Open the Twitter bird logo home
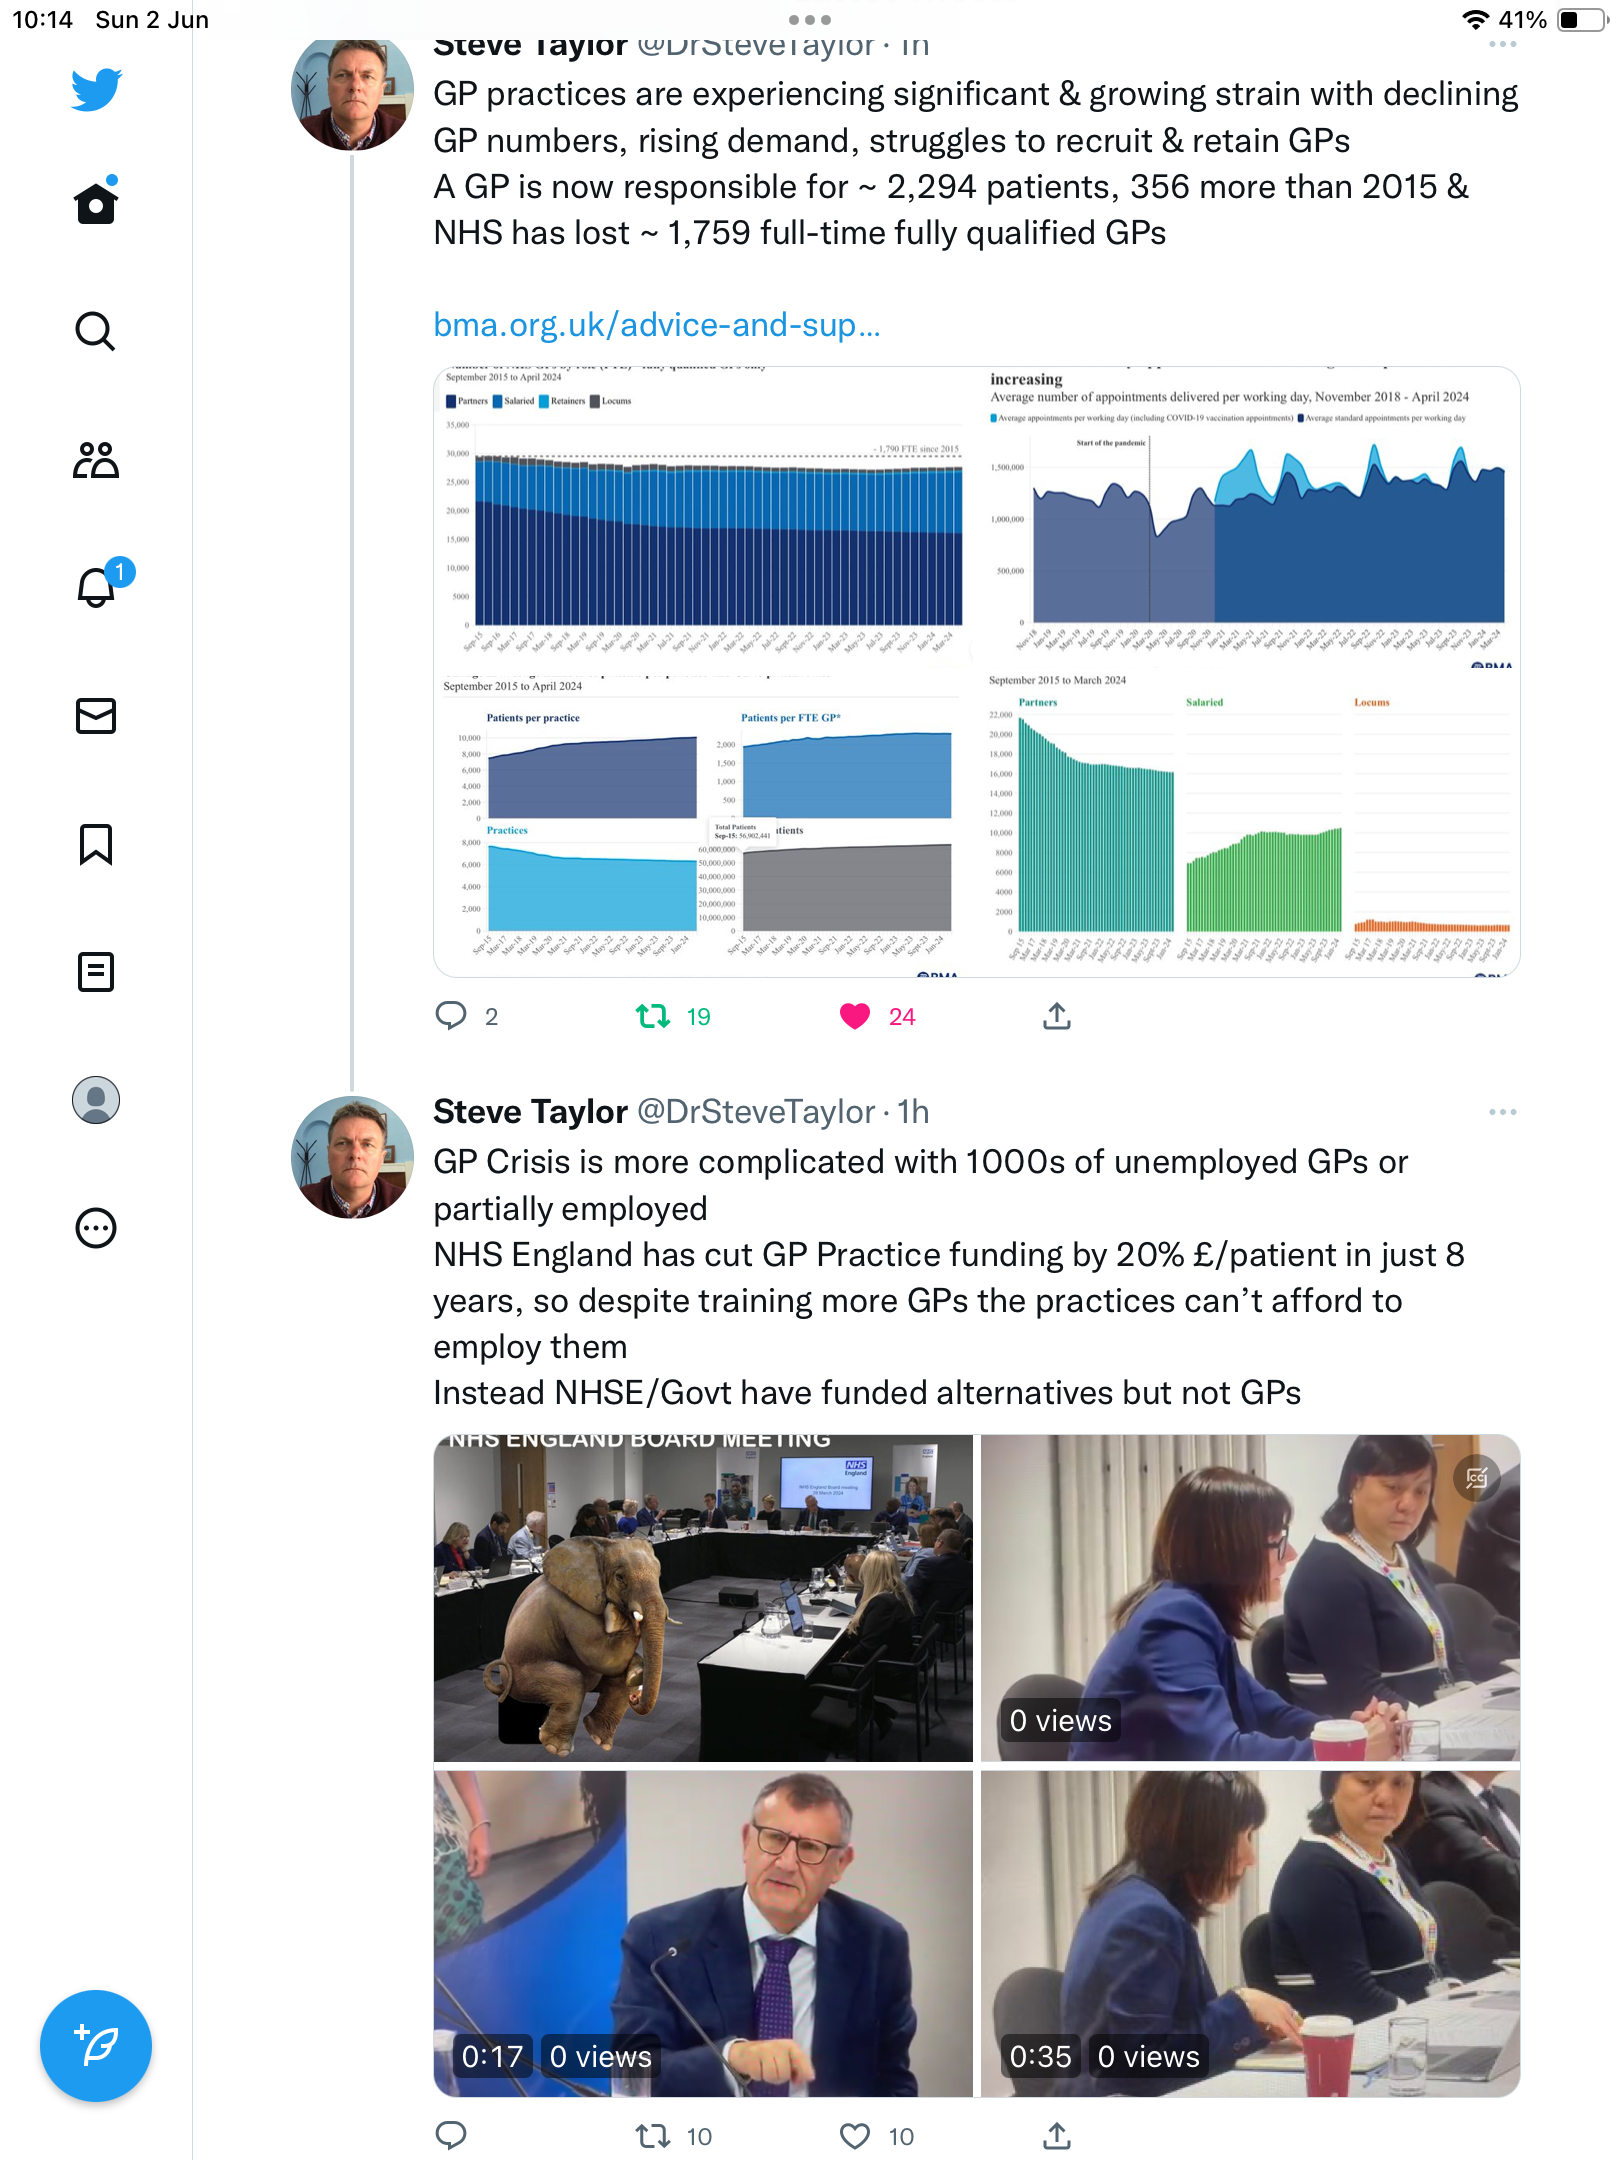 tap(96, 90)
